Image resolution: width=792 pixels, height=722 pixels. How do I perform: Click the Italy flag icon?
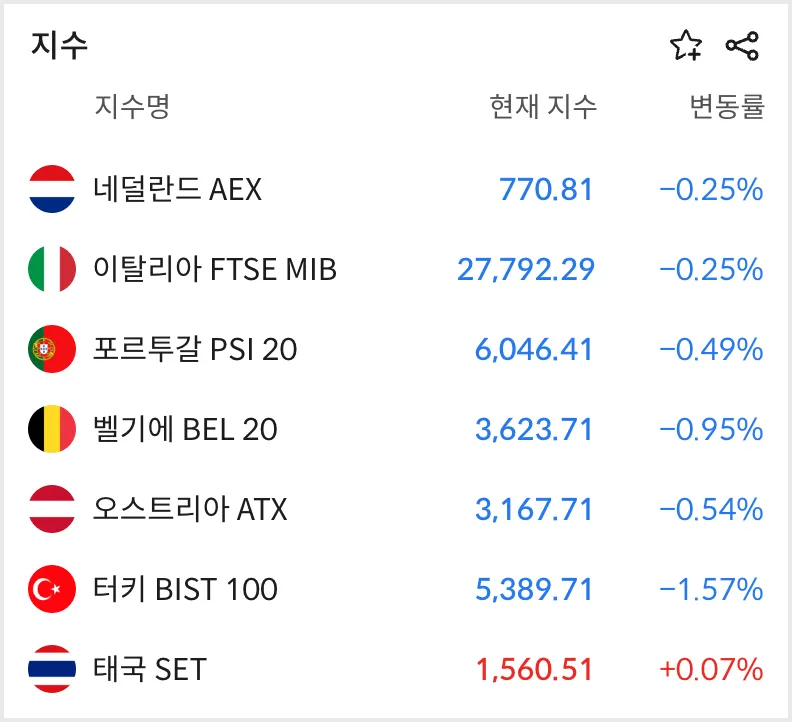tap(52, 269)
